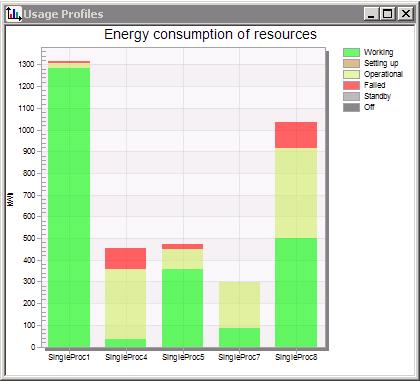Click the Operational segment of SingleProc8 bar
420x381 pixels.
pyautogui.click(x=296, y=193)
